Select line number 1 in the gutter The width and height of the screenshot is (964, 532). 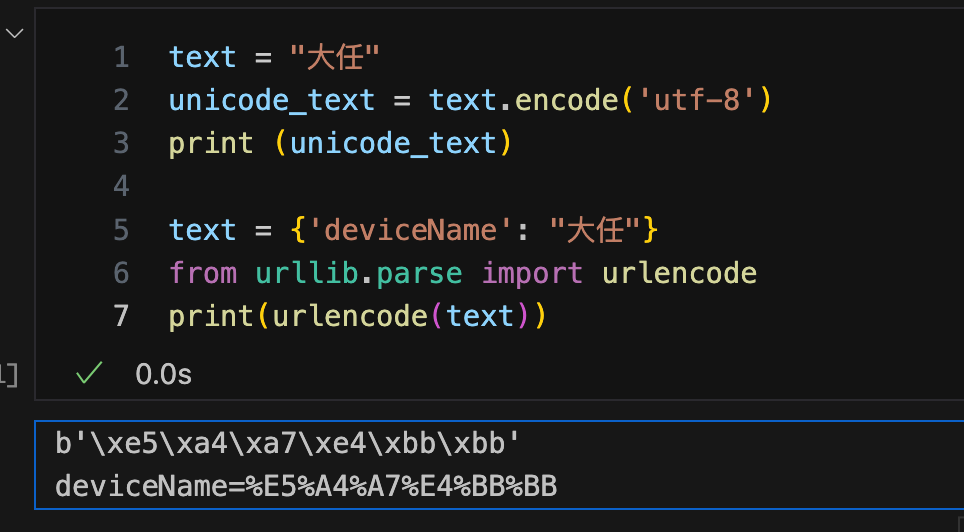(121, 57)
